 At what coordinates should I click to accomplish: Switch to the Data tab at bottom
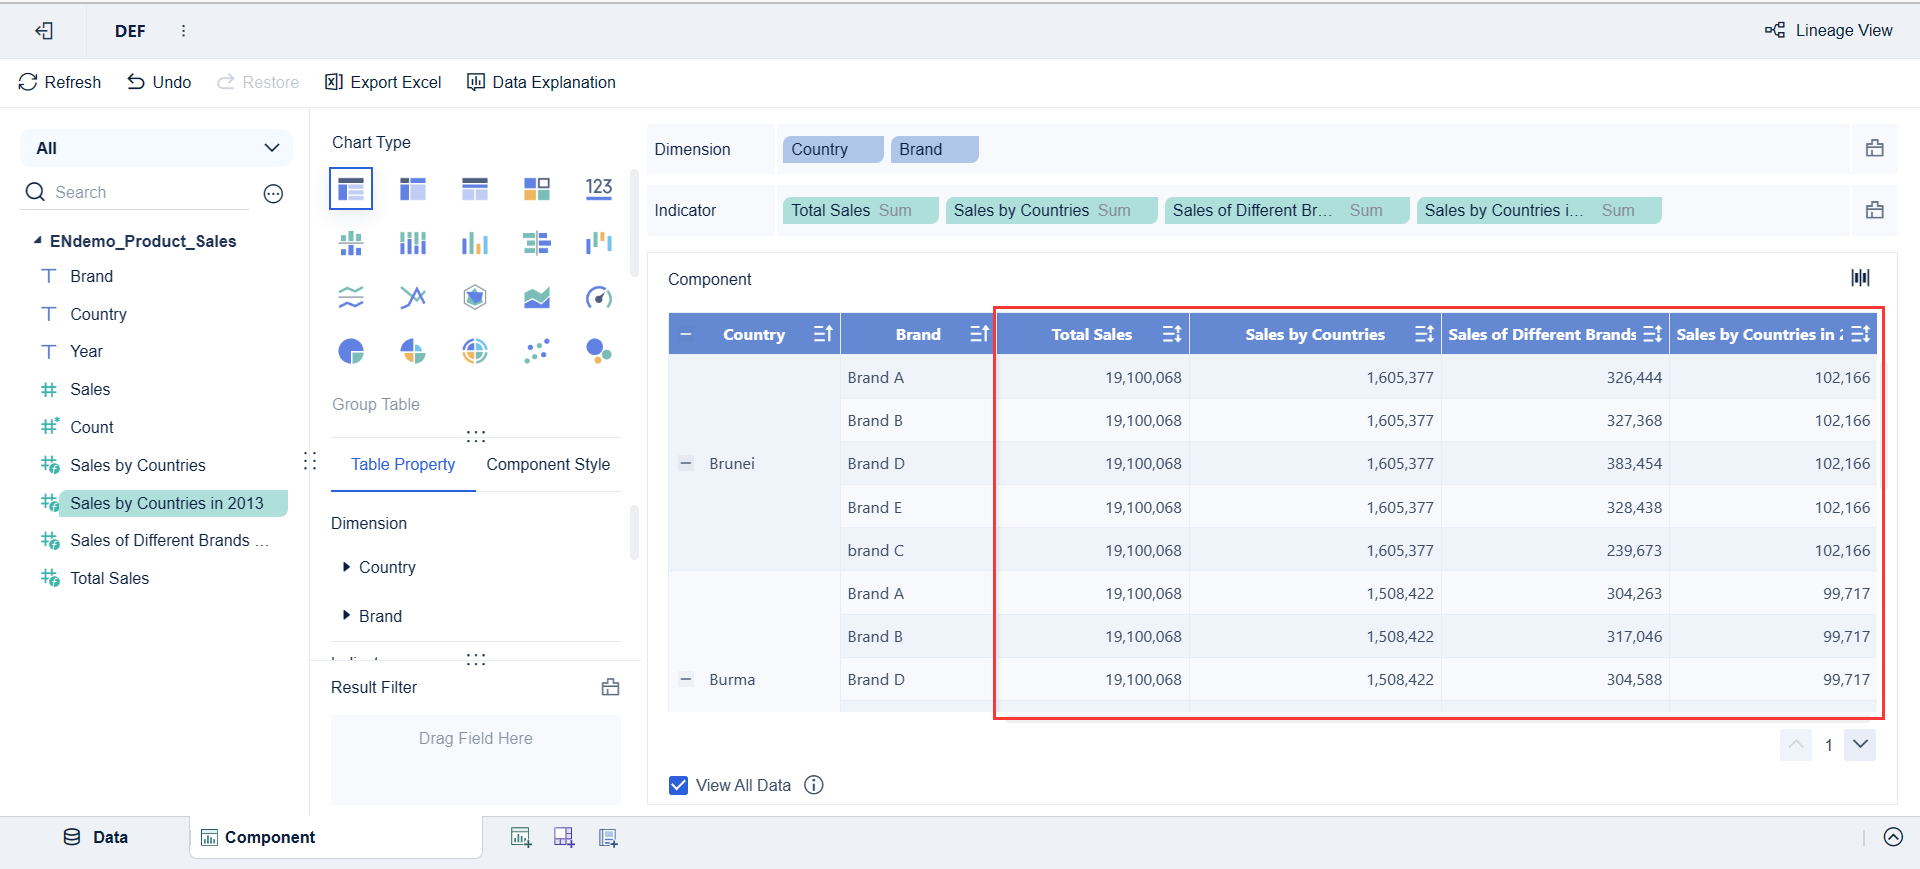tap(96, 837)
